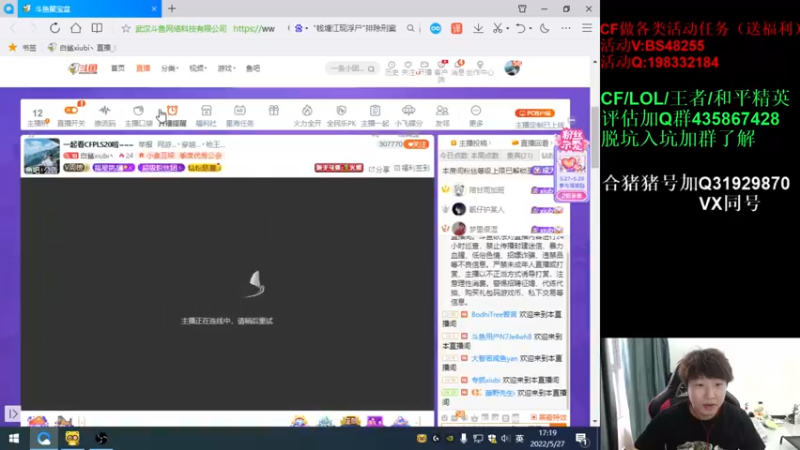Click the browser home icon

(x=76, y=29)
